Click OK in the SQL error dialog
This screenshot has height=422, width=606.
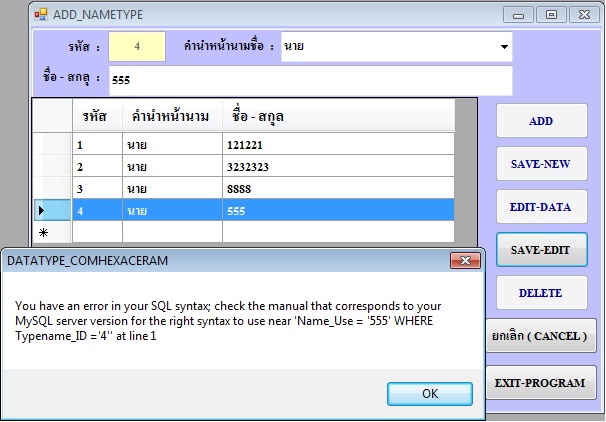(429, 393)
